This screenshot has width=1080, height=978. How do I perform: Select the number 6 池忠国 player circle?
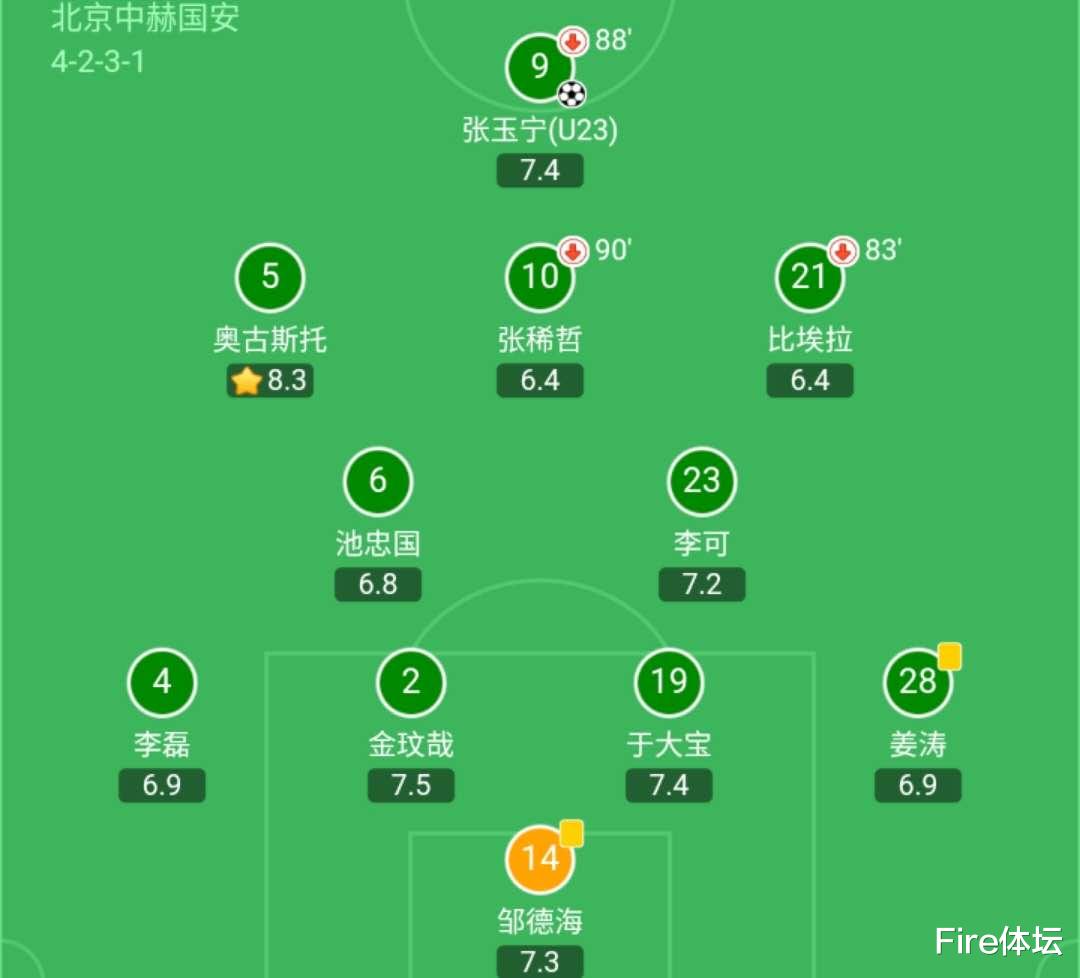[377, 481]
